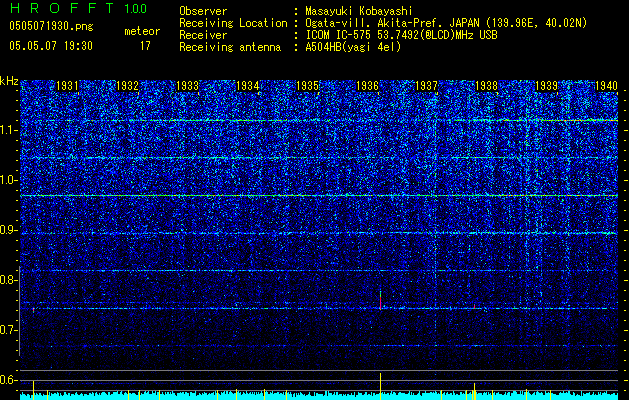Click the 'Observer' field label
The image size is (629, 400).
click(203, 11)
